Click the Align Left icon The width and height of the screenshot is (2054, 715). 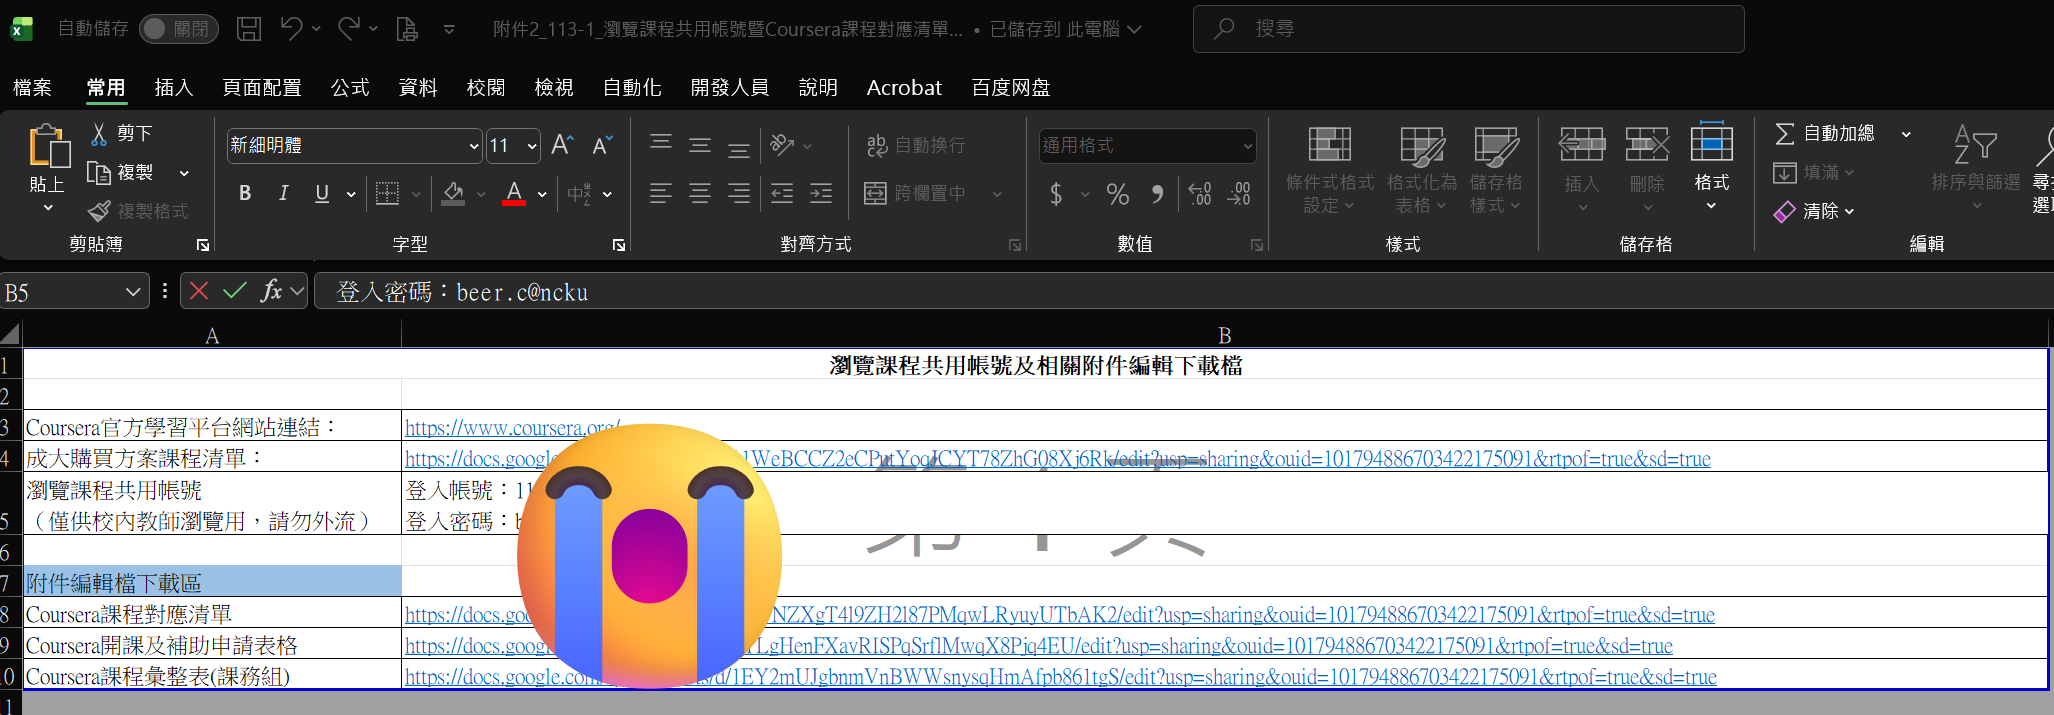click(x=661, y=193)
